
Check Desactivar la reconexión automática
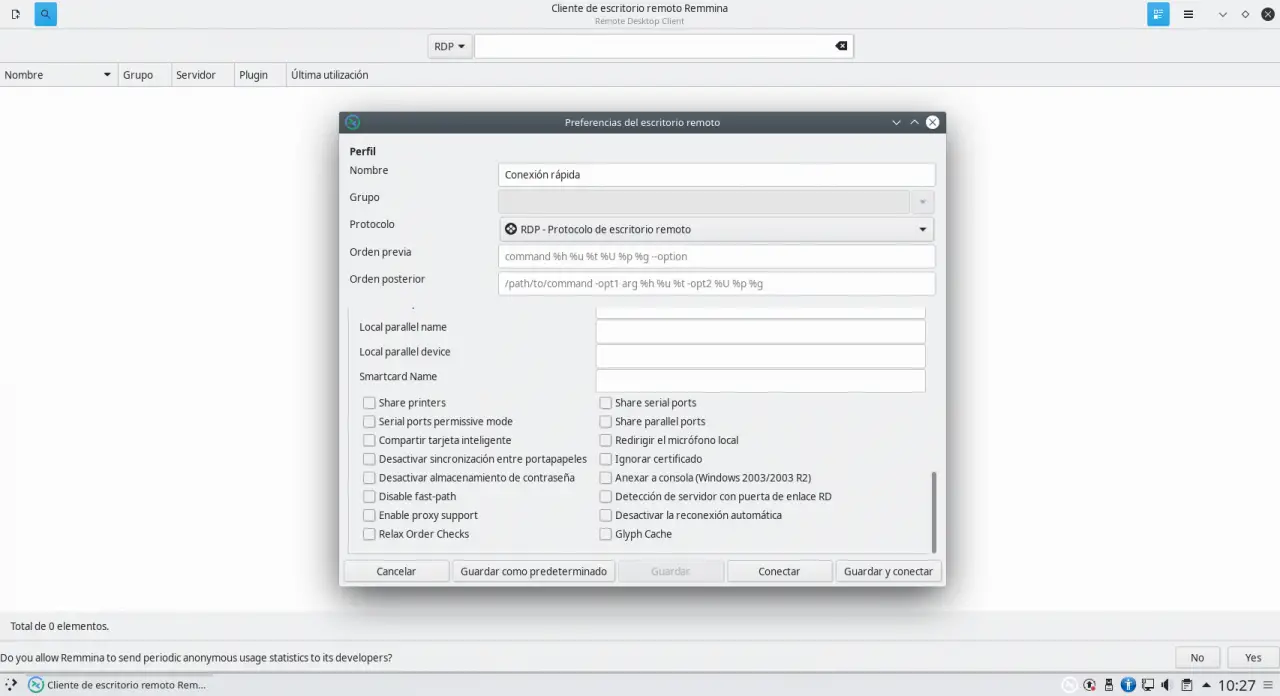[605, 515]
